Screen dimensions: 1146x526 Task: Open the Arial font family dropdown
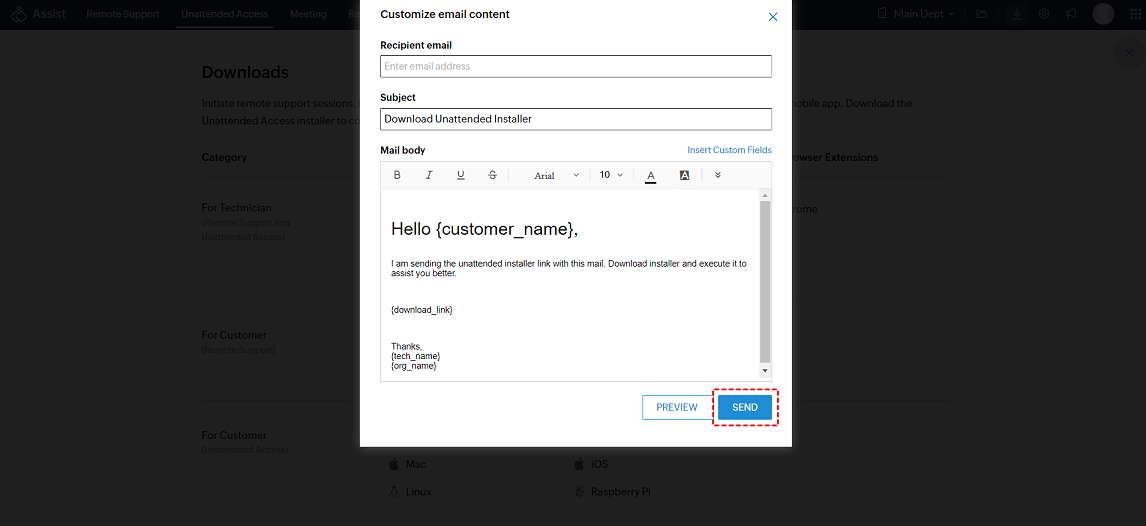(x=556, y=175)
